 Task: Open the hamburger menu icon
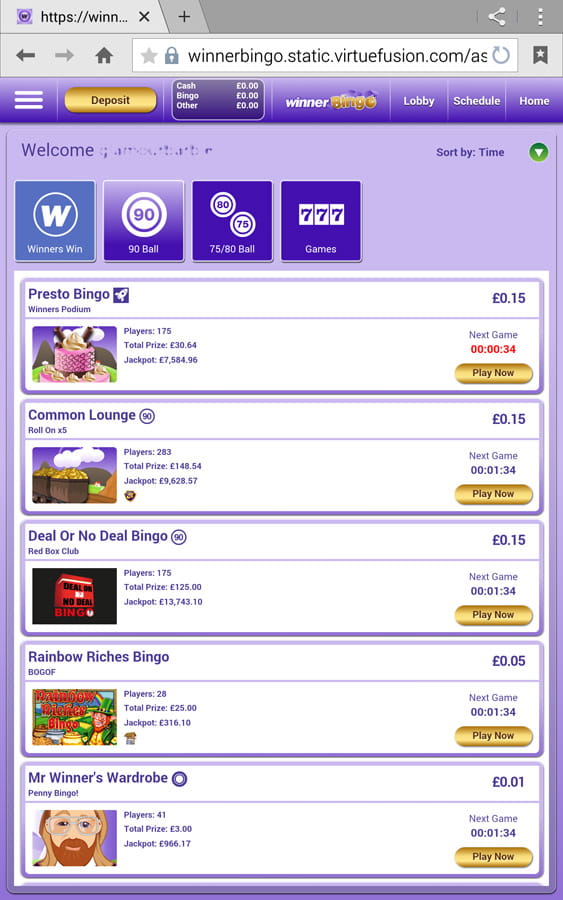29,100
